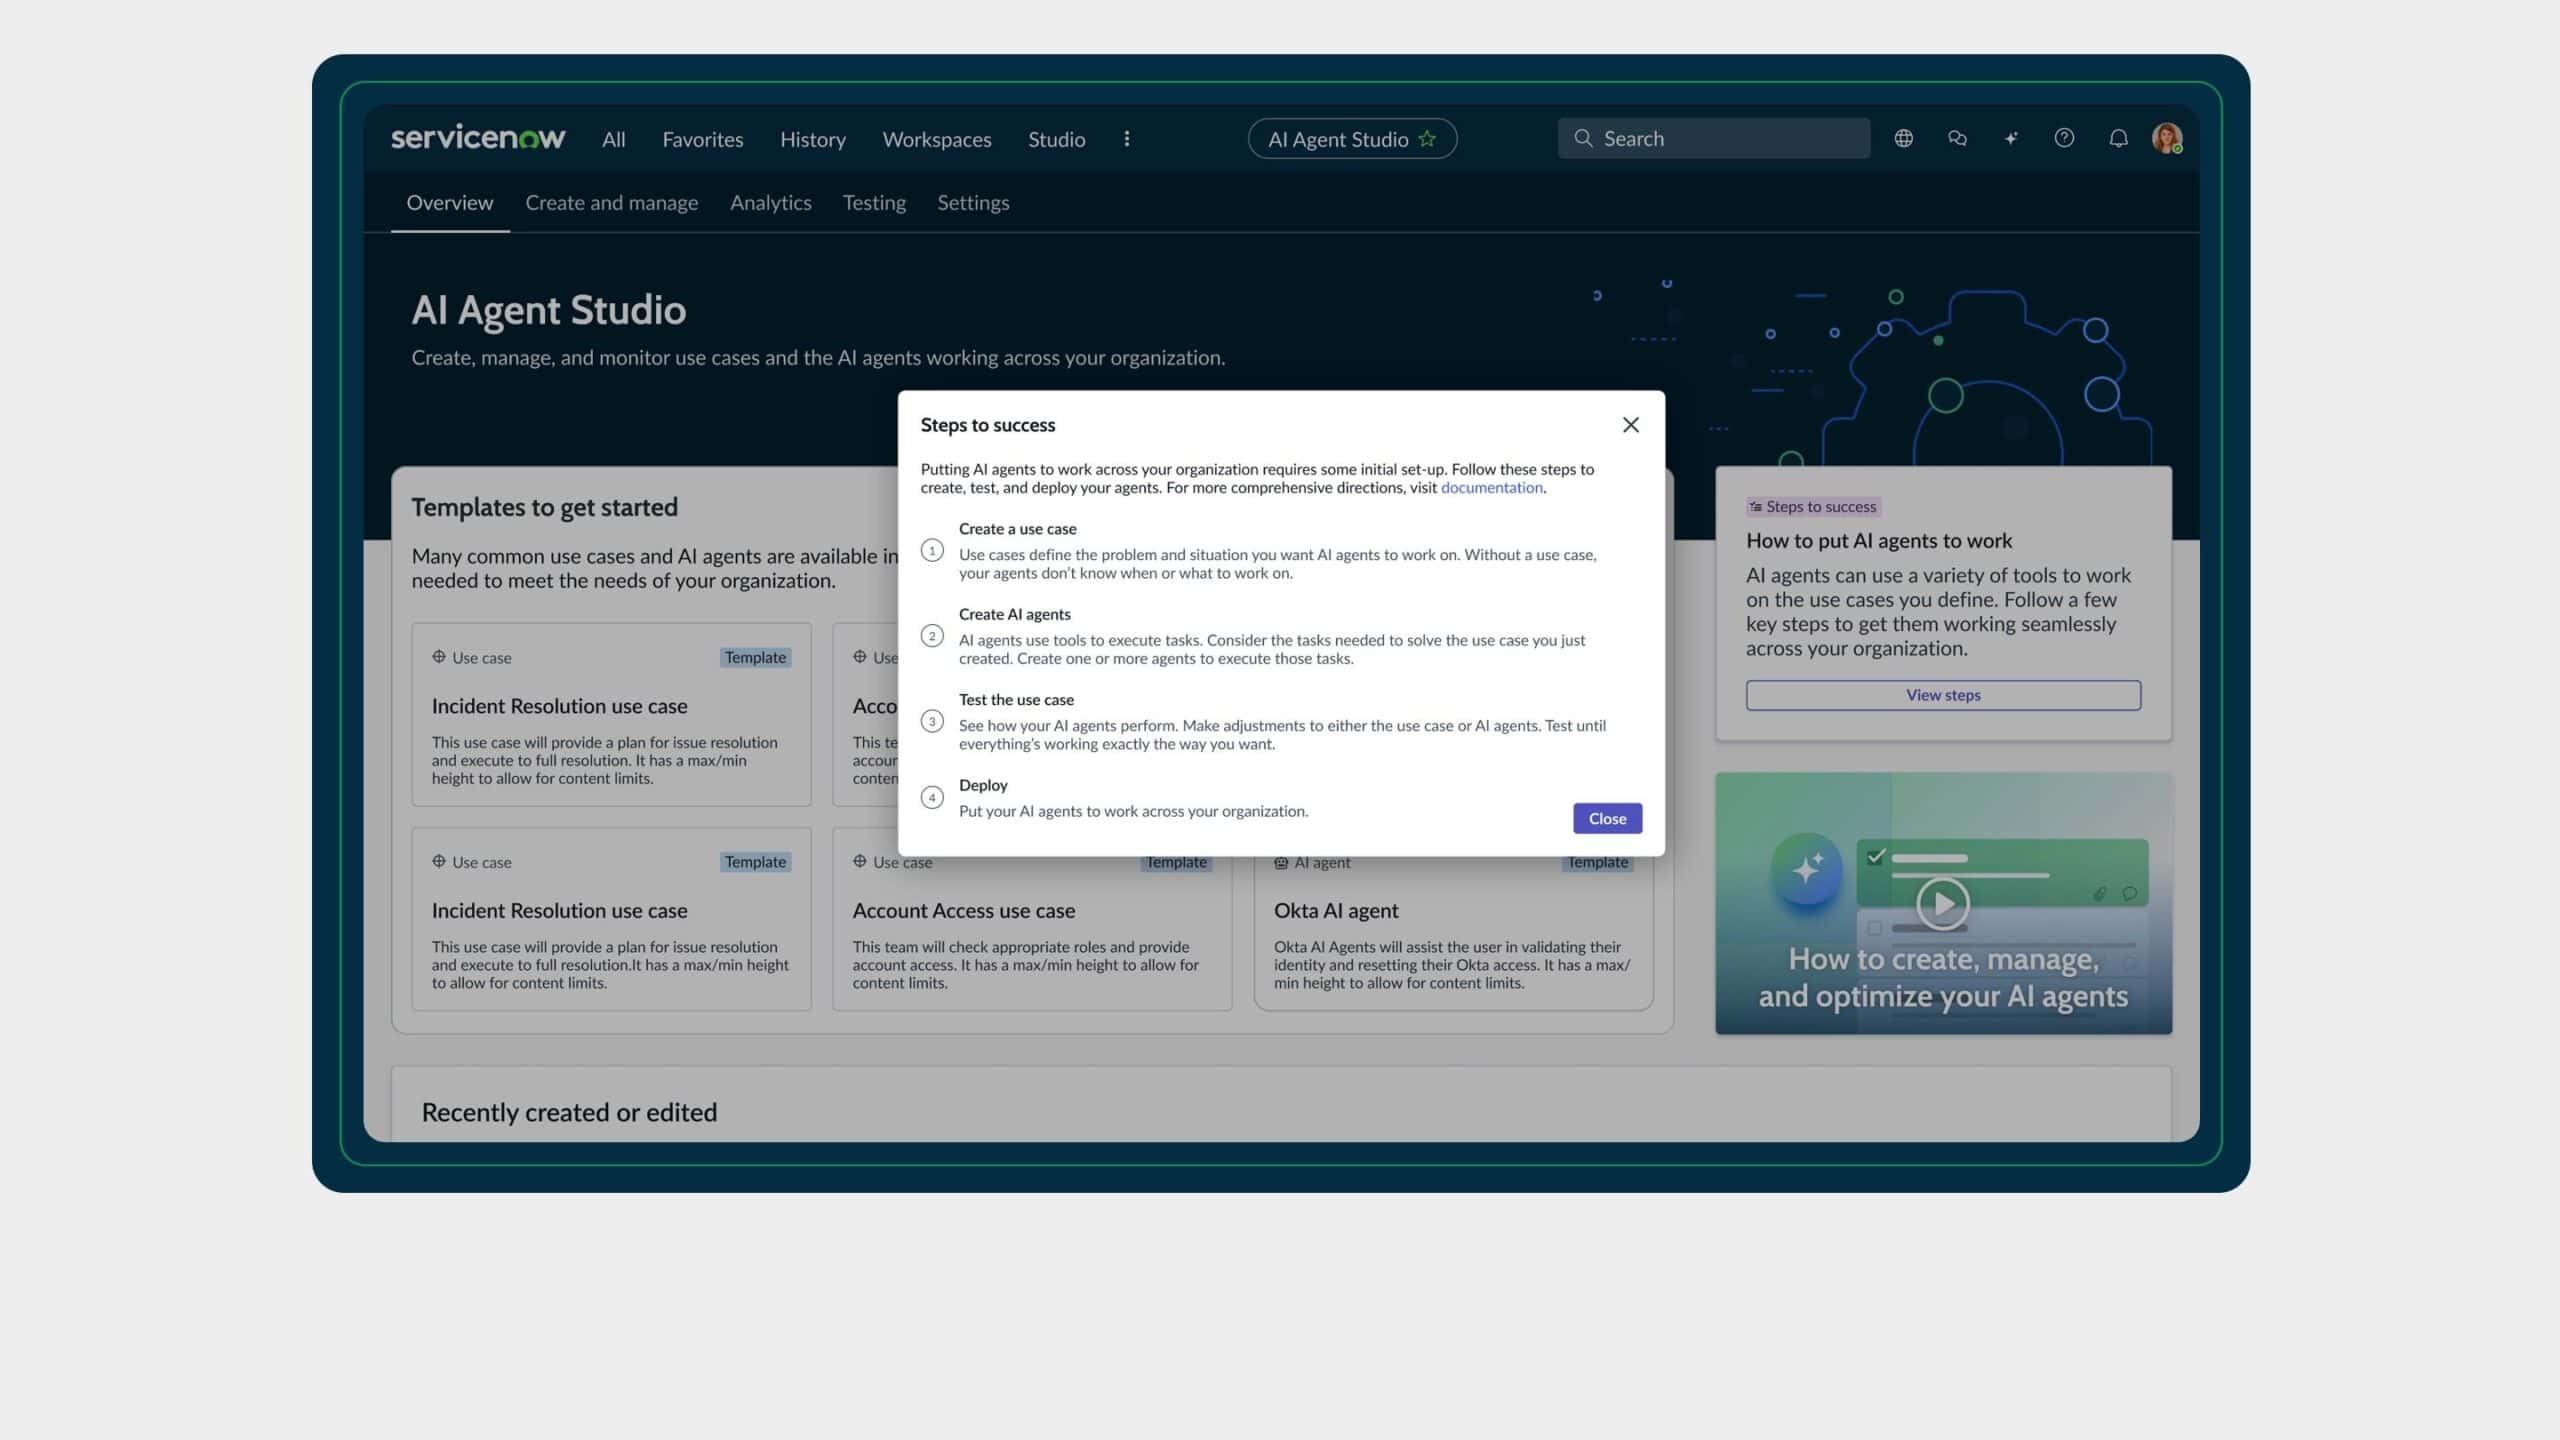Click the AI Agent Studio pill
Screen dimensions: 2560x1440
(x=1352, y=139)
